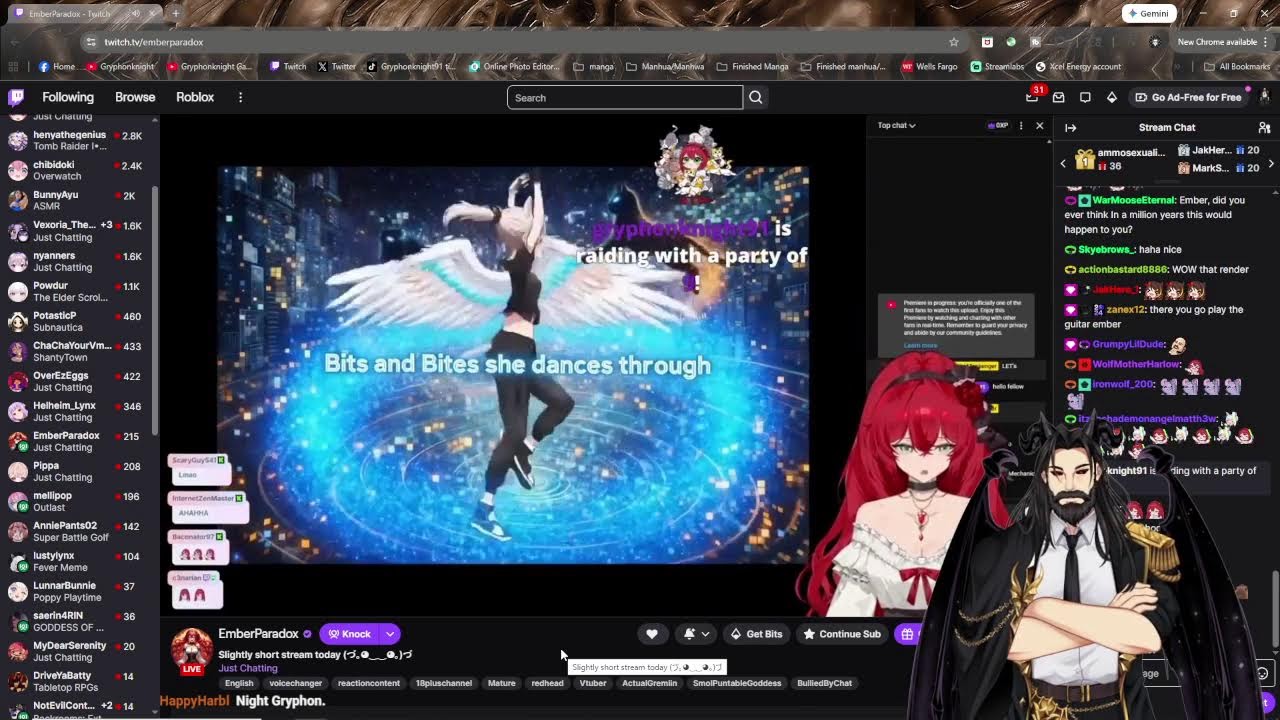Open the whispers speech-bubble icon
1280x720 pixels.
click(1085, 97)
